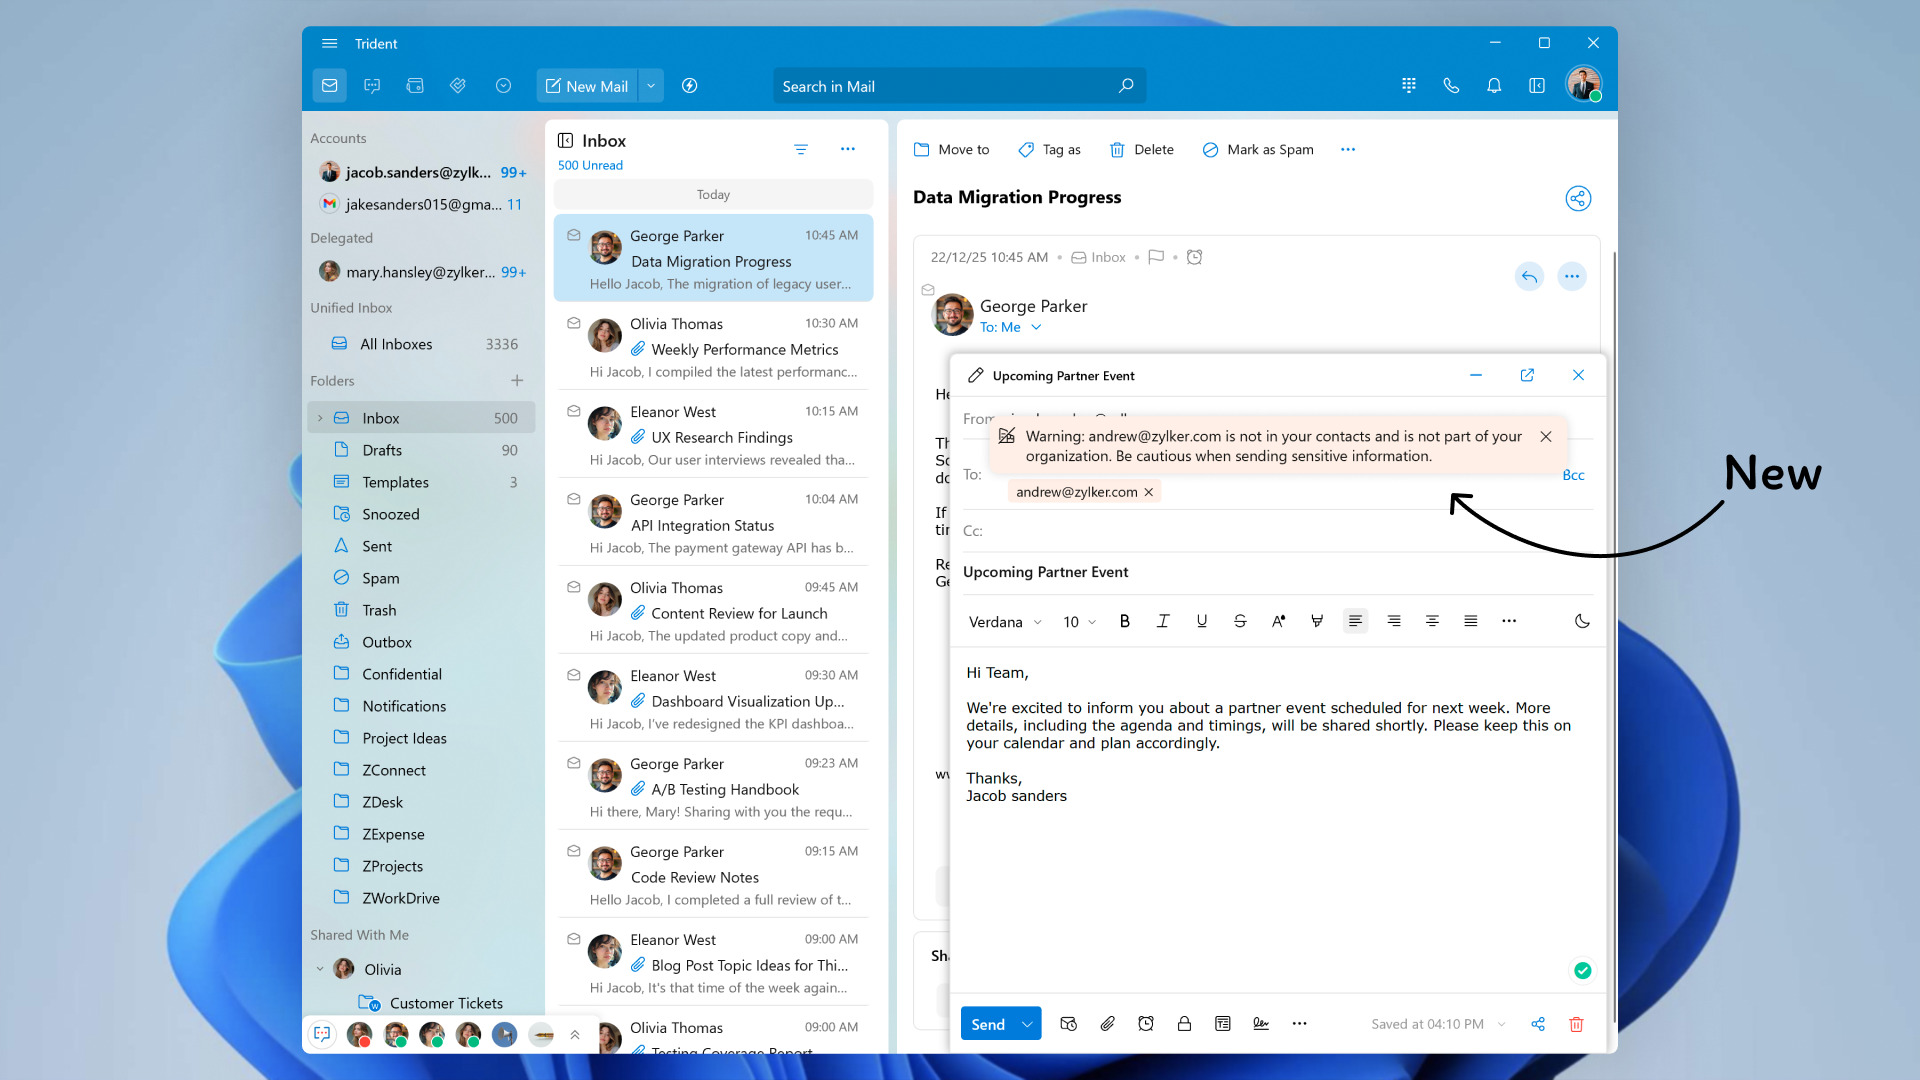The height and width of the screenshot is (1080, 1920).
Task: Open the phone dialer icon
Action: click(x=1451, y=86)
